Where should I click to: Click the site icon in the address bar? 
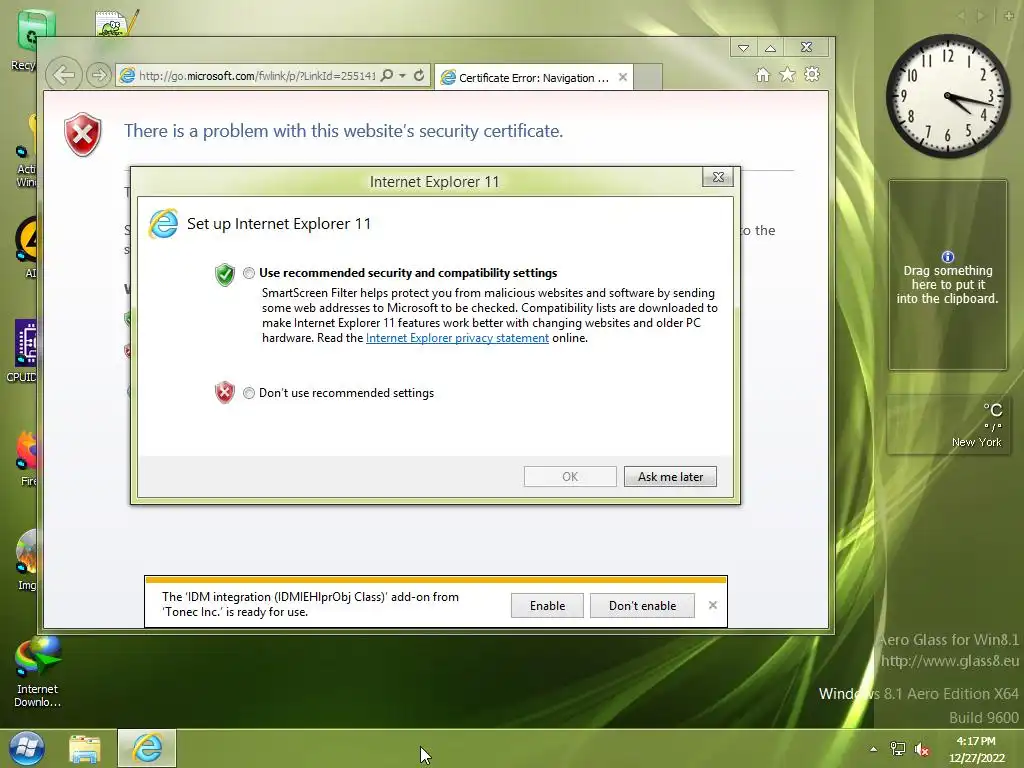tap(127, 76)
